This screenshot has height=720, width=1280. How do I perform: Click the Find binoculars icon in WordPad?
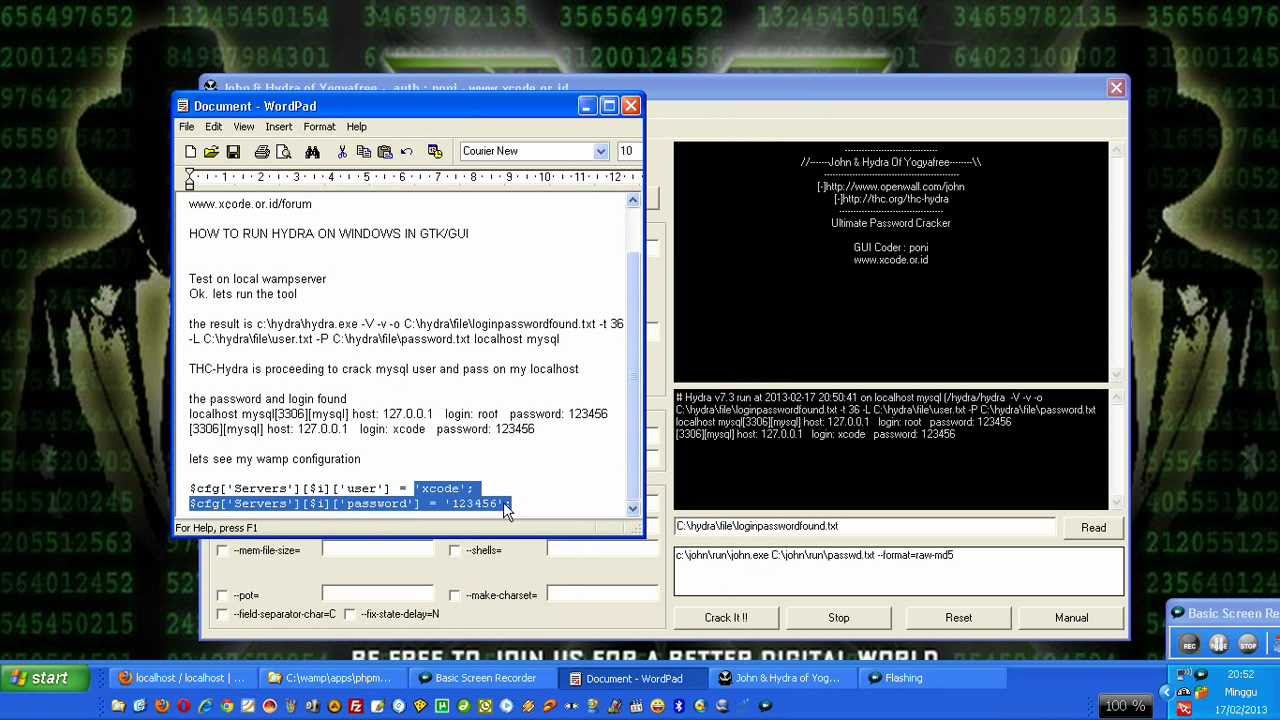[x=312, y=151]
